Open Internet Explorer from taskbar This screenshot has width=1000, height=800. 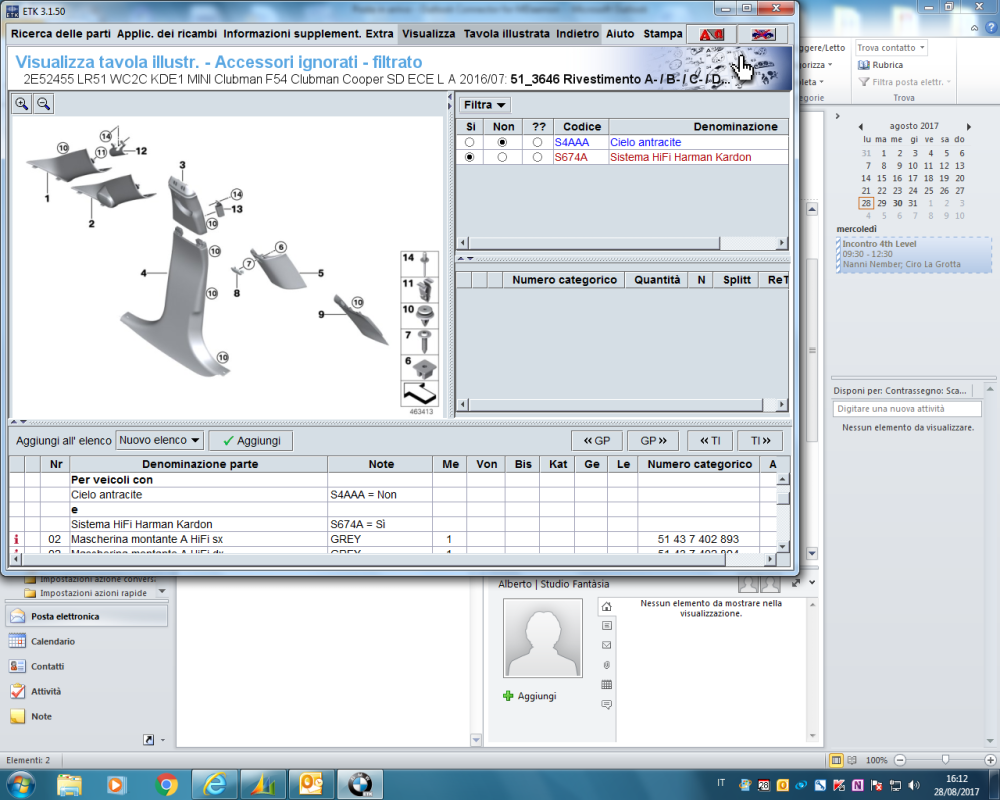(x=215, y=784)
